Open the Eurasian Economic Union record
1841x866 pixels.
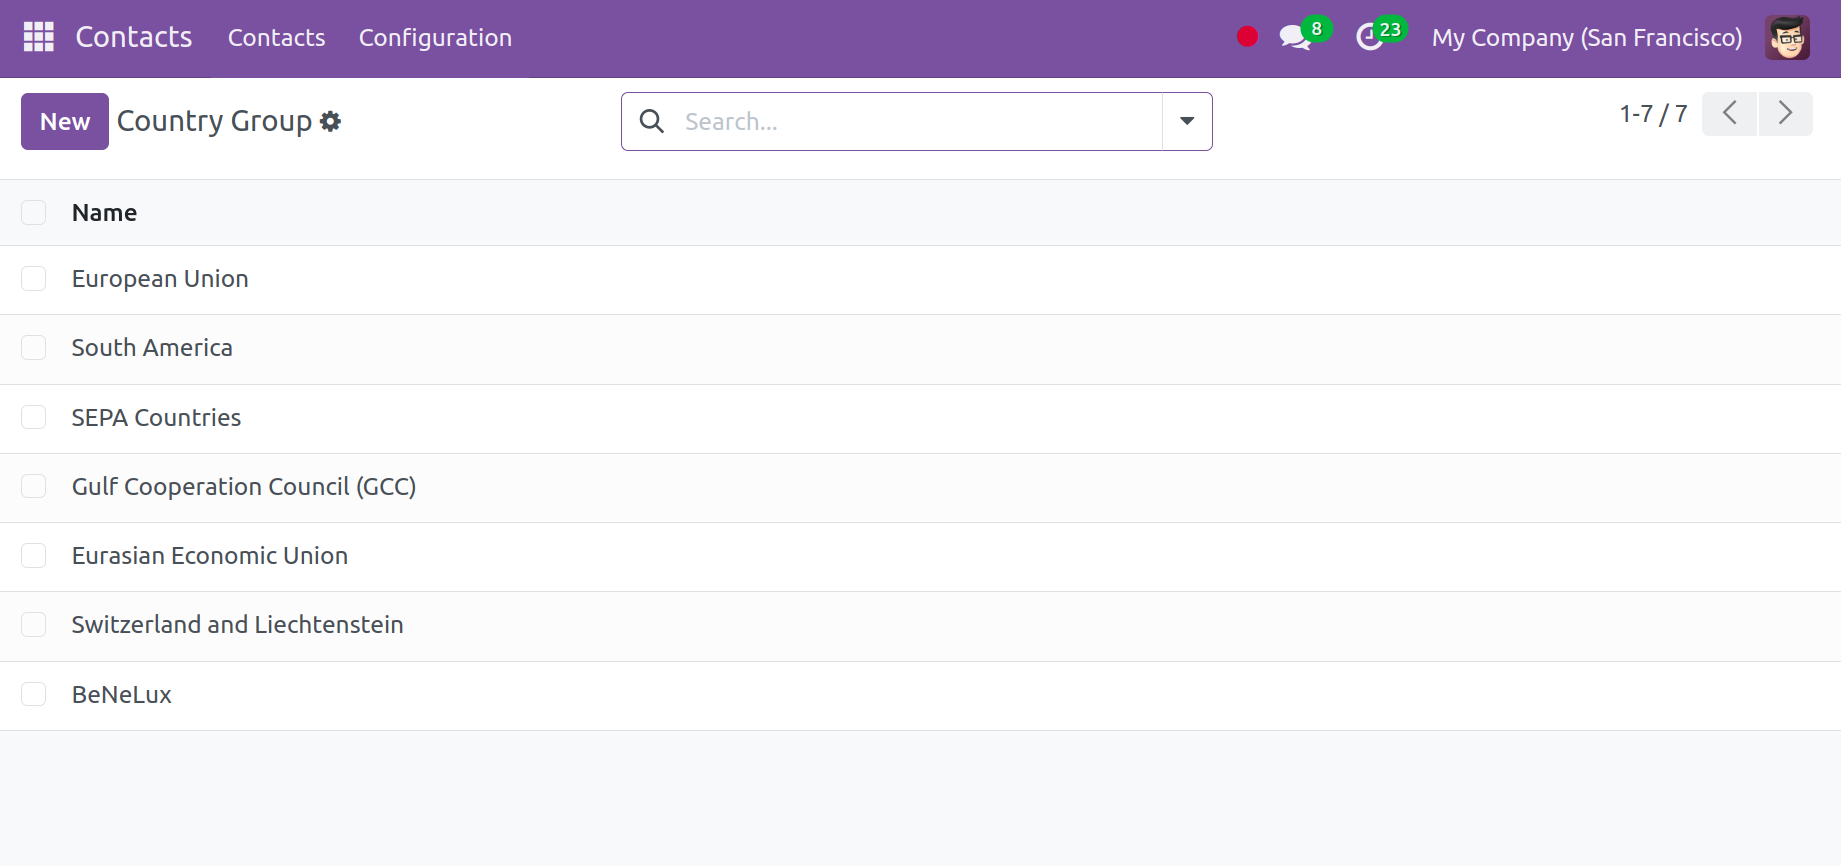210,556
